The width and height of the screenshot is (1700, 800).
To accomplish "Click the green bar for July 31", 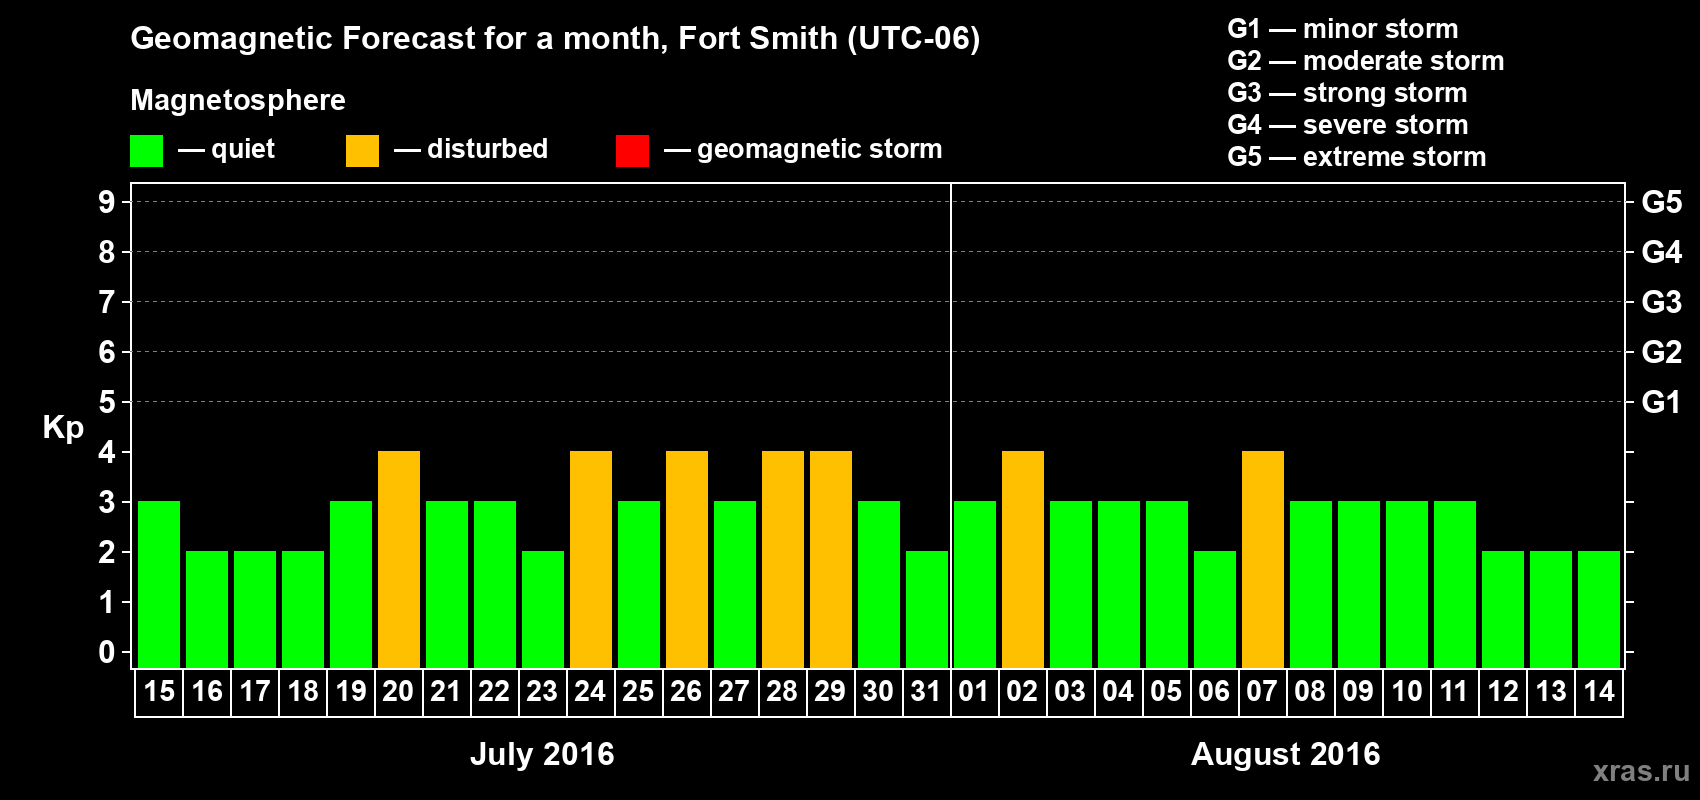I will coord(927,609).
